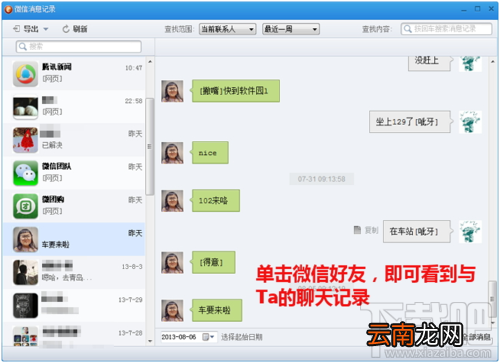Click the message search content field

[x=446, y=29]
